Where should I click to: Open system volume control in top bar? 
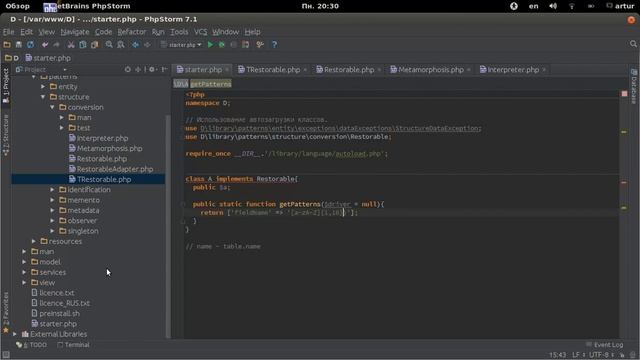pos(553,6)
